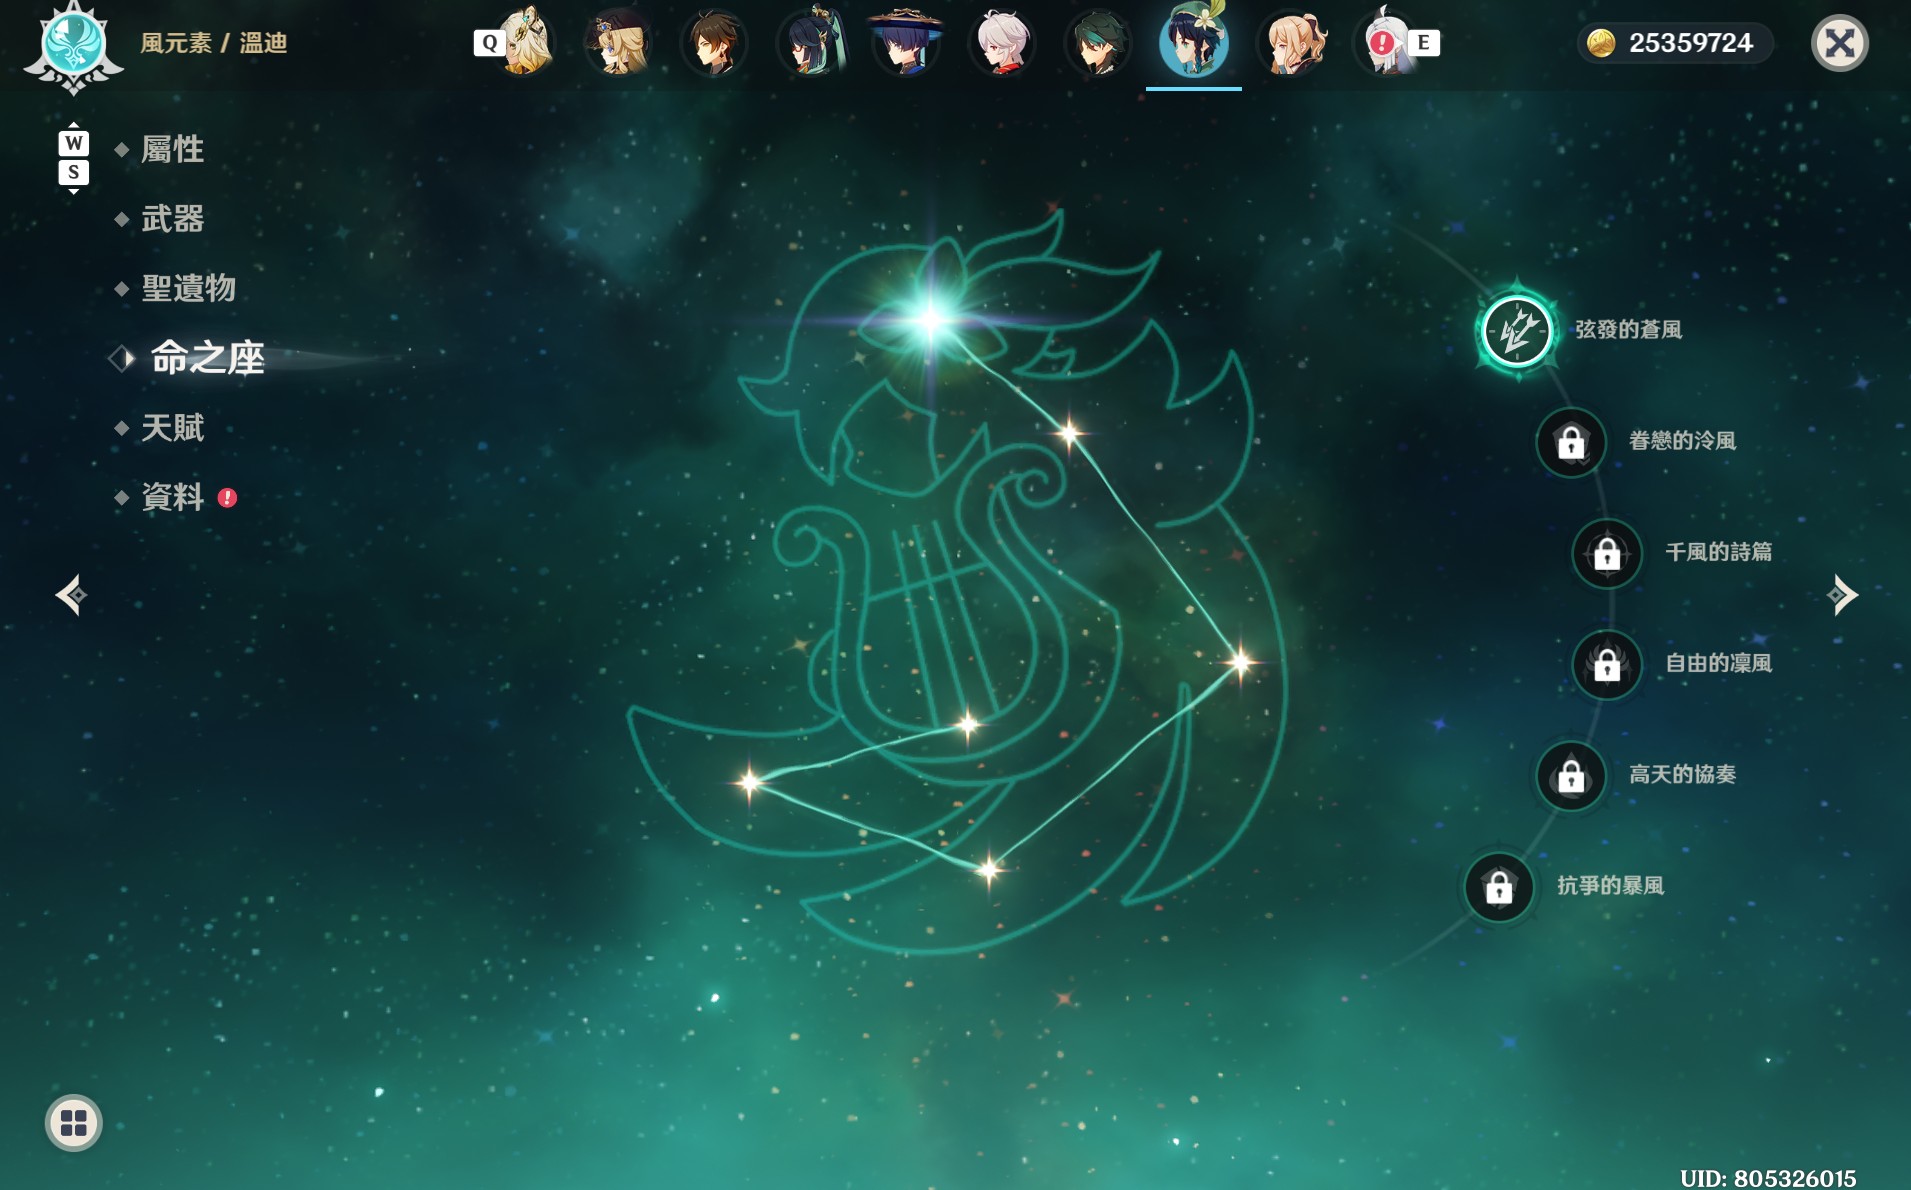The height and width of the screenshot is (1190, 1911).
Task: Click the lock icon for 自由的凜風
Action: coord(1607,664)
